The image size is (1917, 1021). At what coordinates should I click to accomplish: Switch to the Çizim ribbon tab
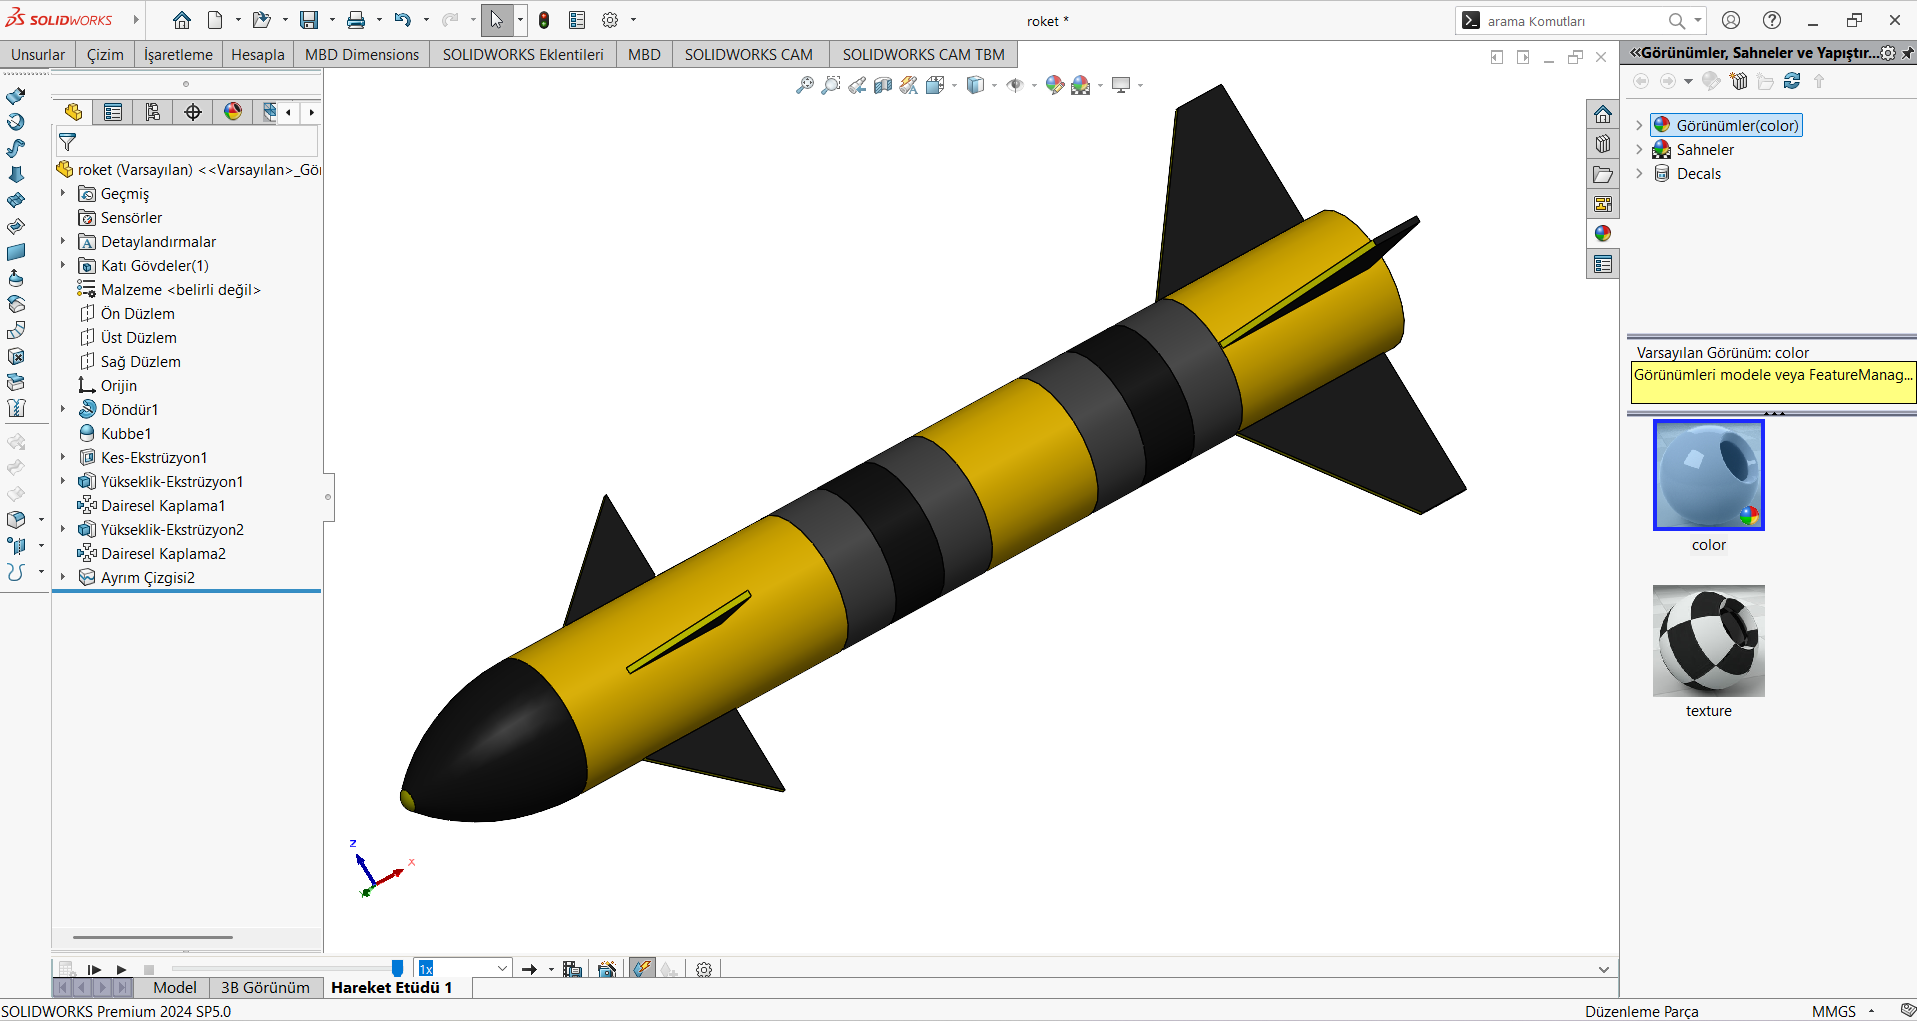(x=105, y=54)
